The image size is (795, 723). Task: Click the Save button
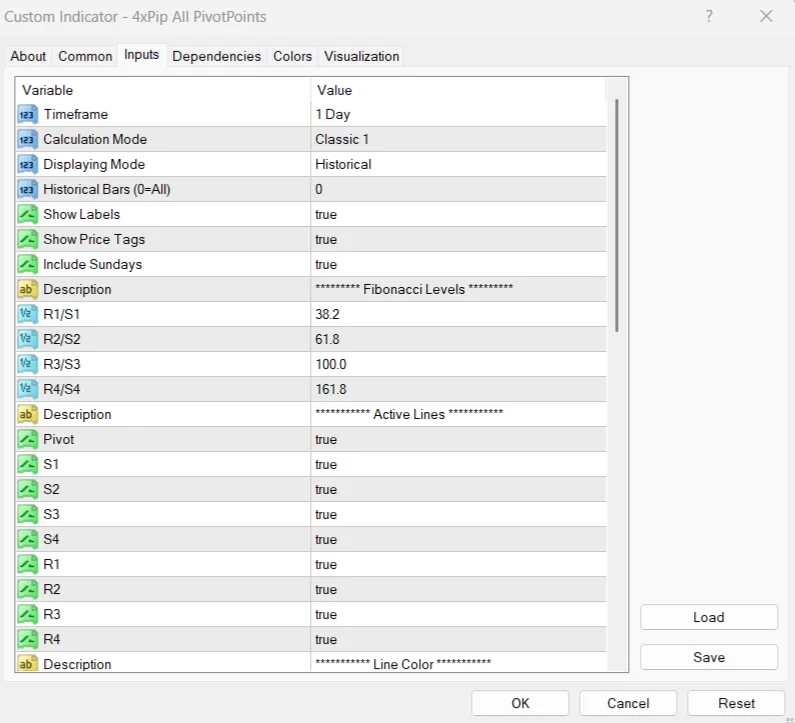click(x=709, y=657)
